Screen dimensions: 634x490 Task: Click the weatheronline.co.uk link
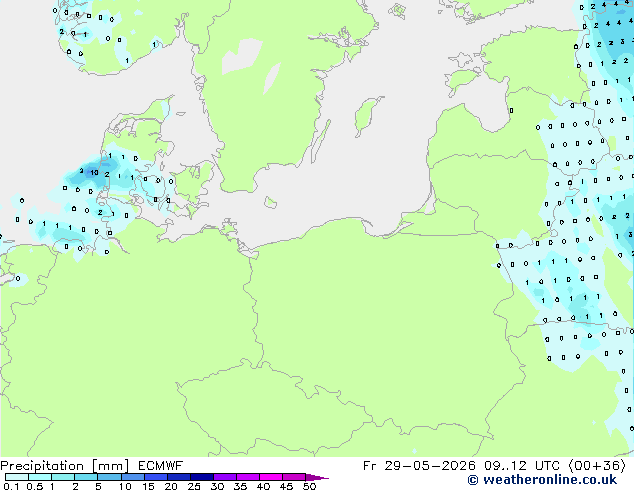click(550, 480)
